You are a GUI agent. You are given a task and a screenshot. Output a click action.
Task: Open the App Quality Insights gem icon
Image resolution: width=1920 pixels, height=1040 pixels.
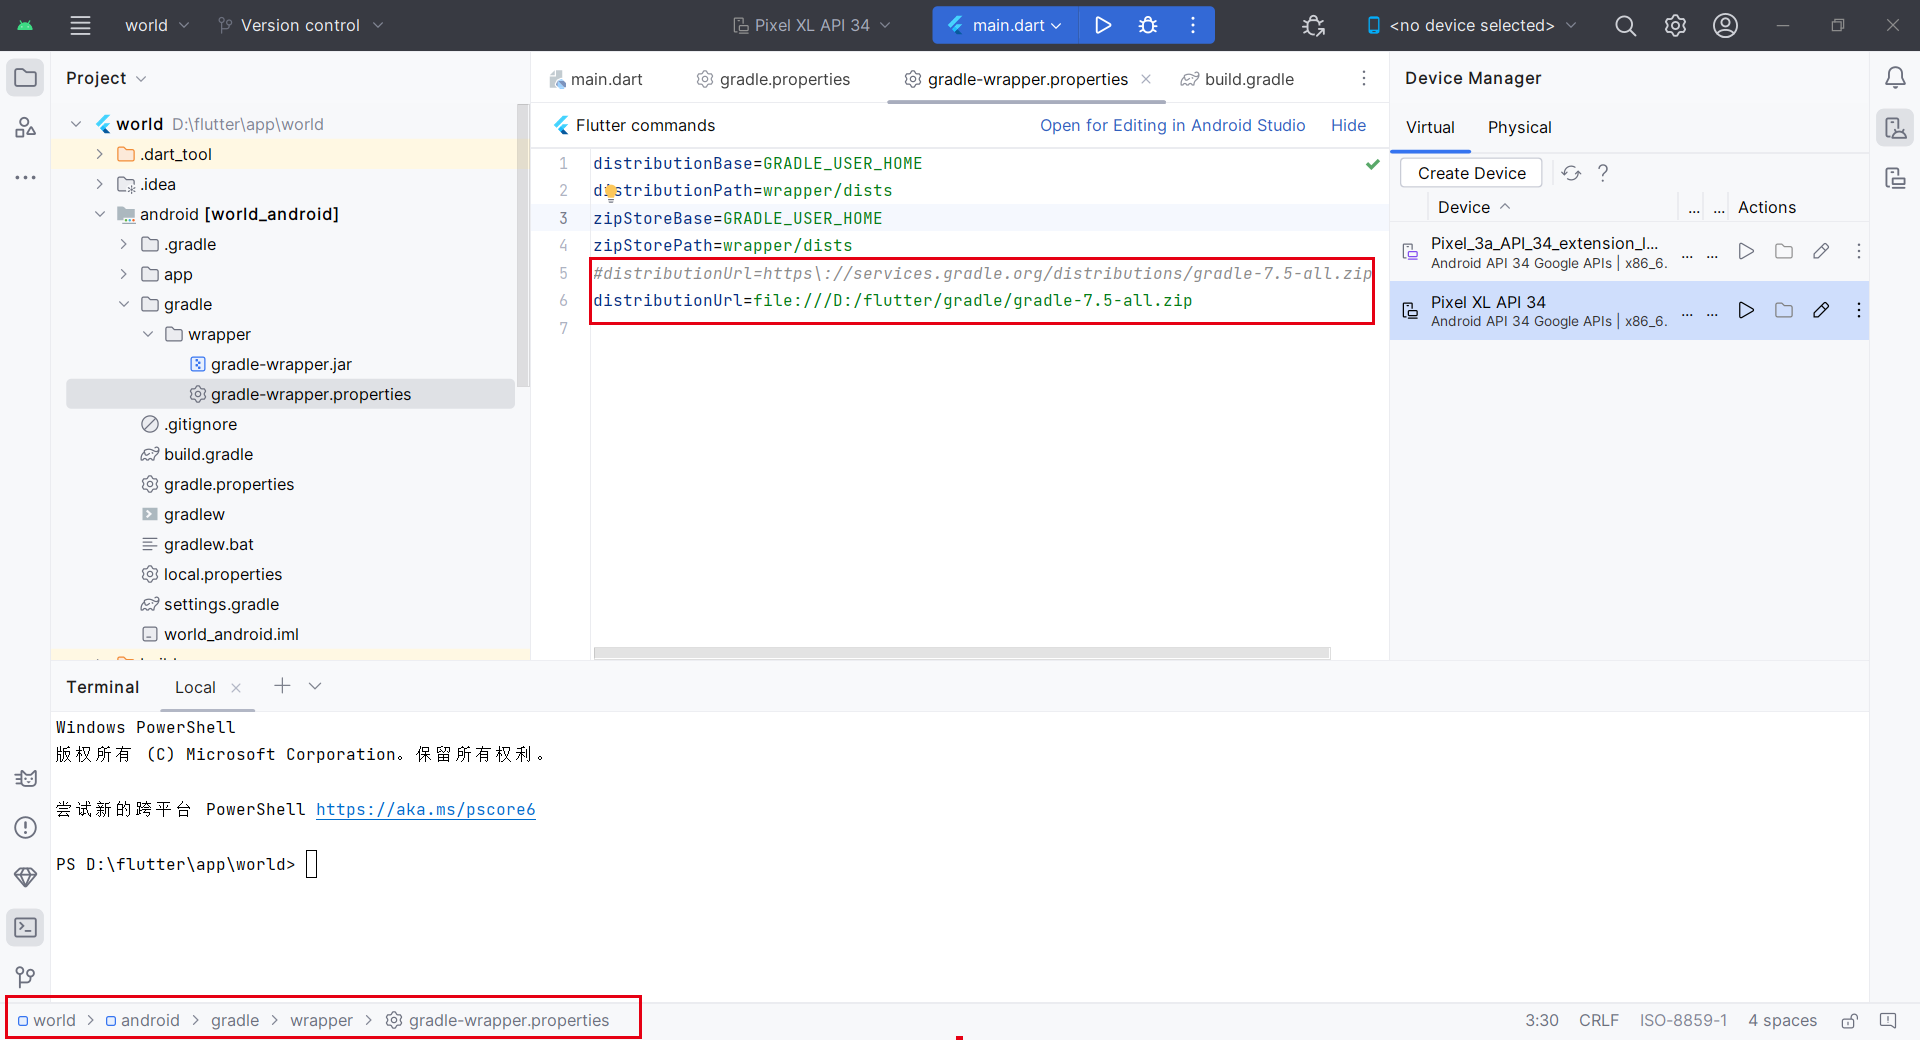click(26, 877)
